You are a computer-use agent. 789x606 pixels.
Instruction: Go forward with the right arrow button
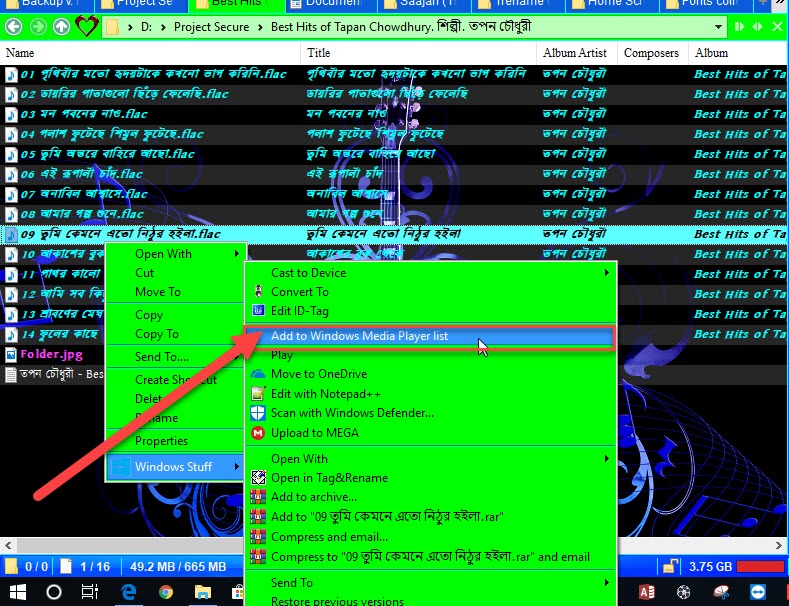point(38,27)
